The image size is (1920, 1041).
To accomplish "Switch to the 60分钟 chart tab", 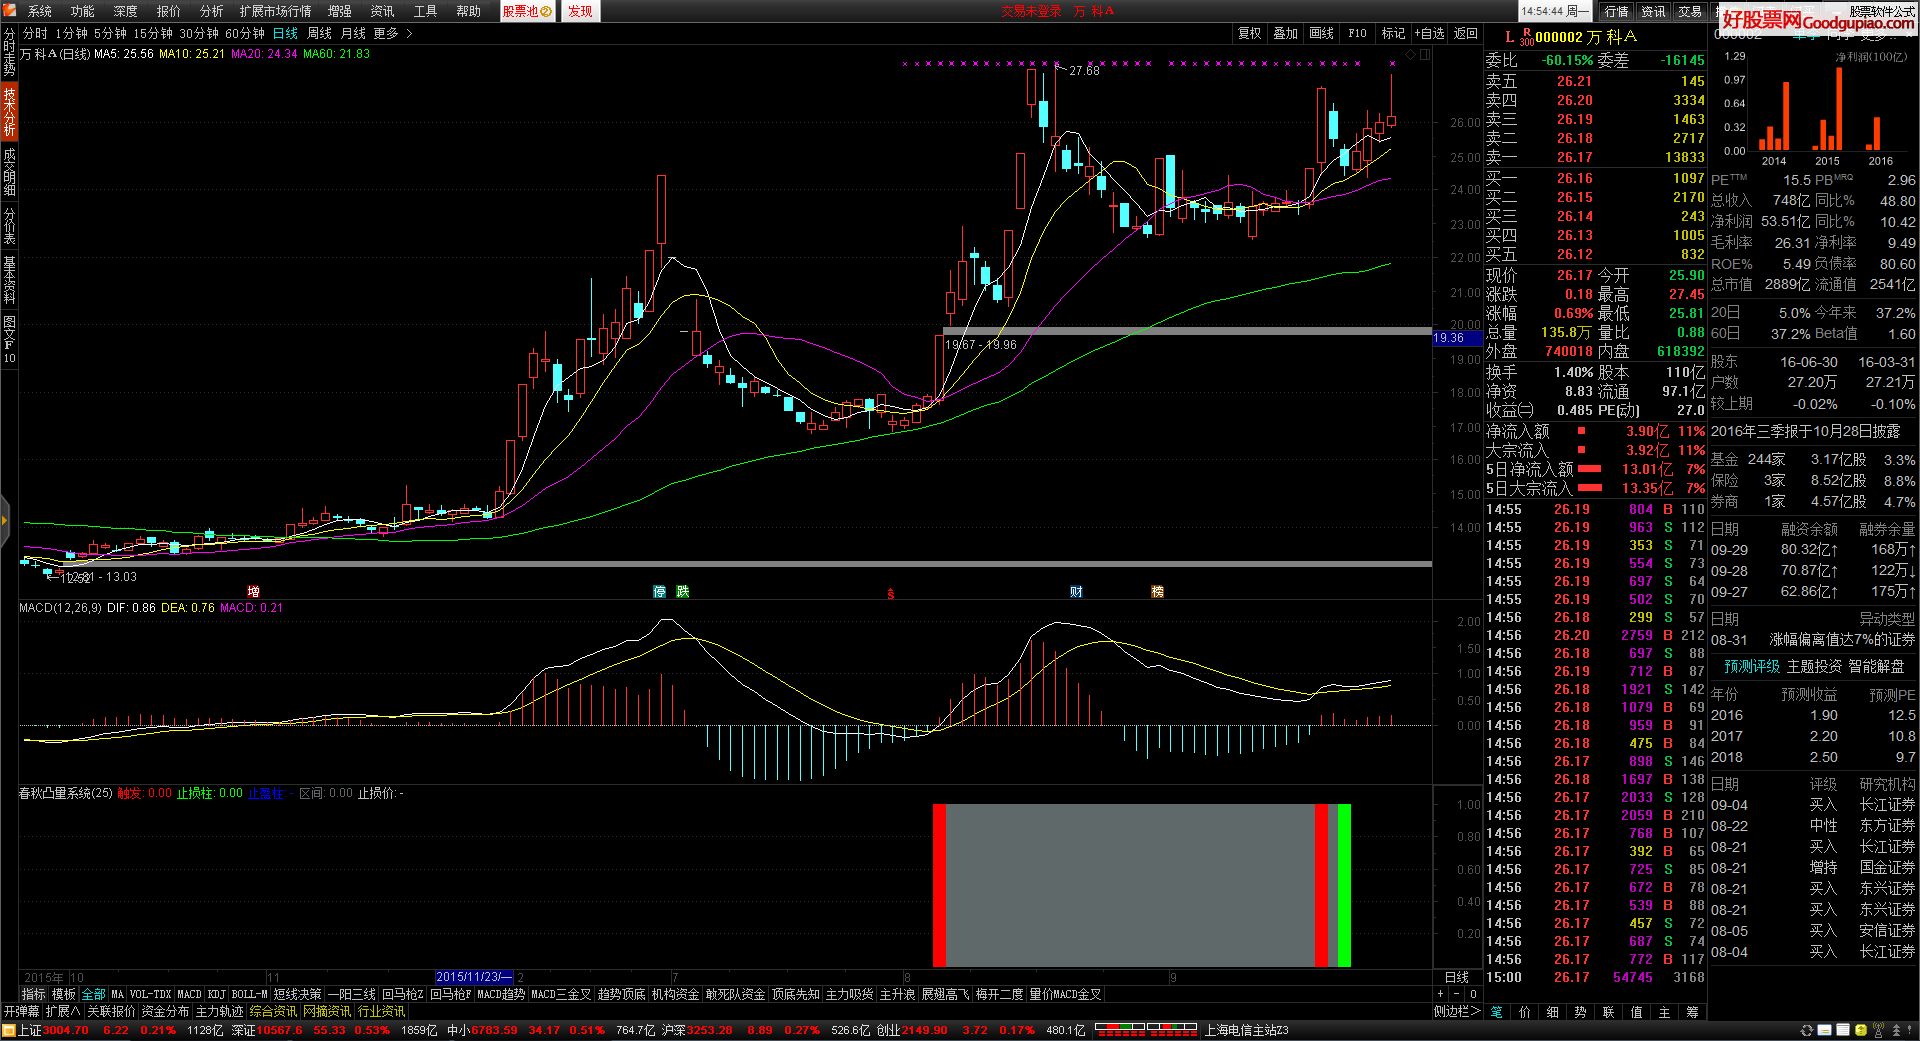I will coord(244,33).
